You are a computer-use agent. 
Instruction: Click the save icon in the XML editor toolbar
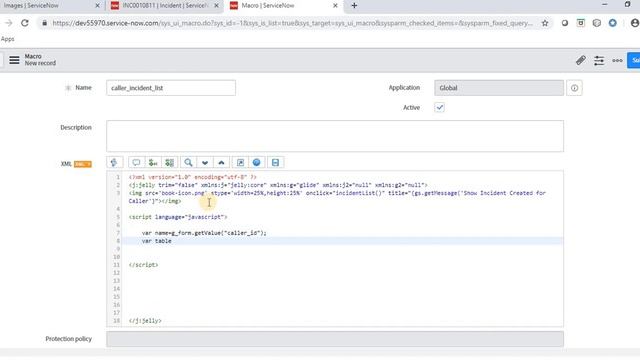click(276, 162)
